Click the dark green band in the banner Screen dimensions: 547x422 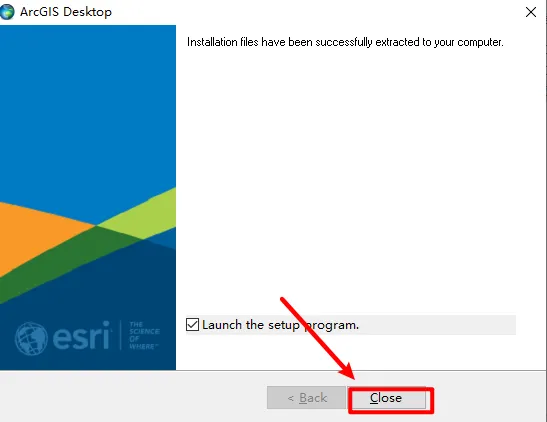click(x=70, y=258)
